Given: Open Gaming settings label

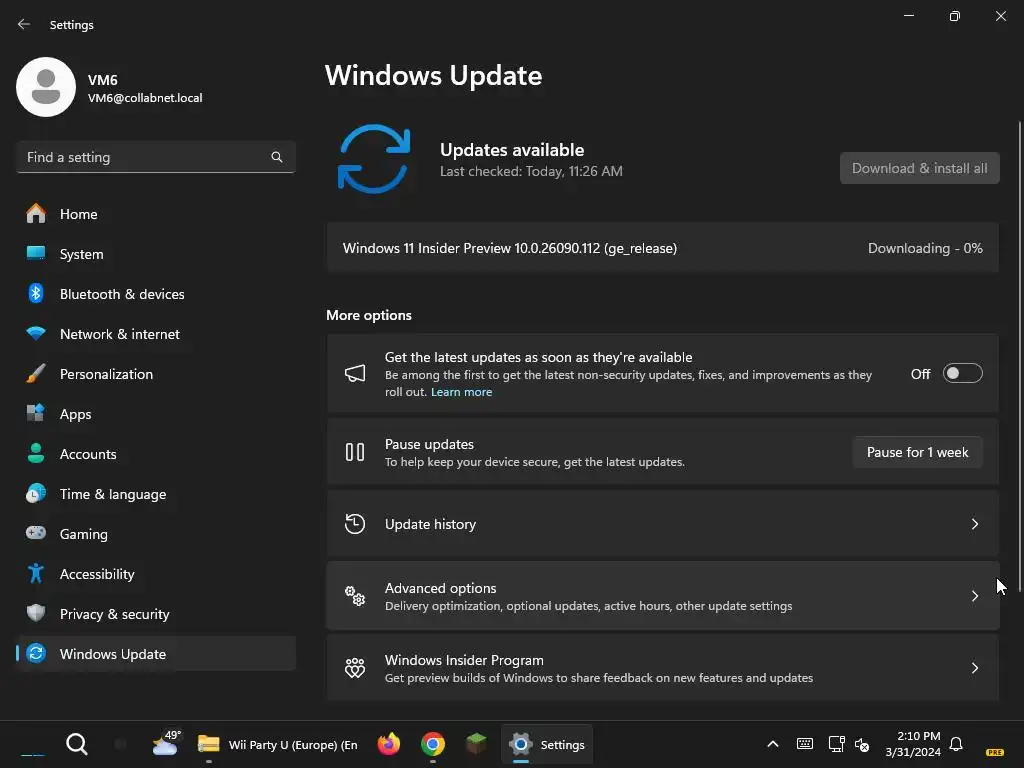Looking at the screenshot, I should click(x=84, y=534).
